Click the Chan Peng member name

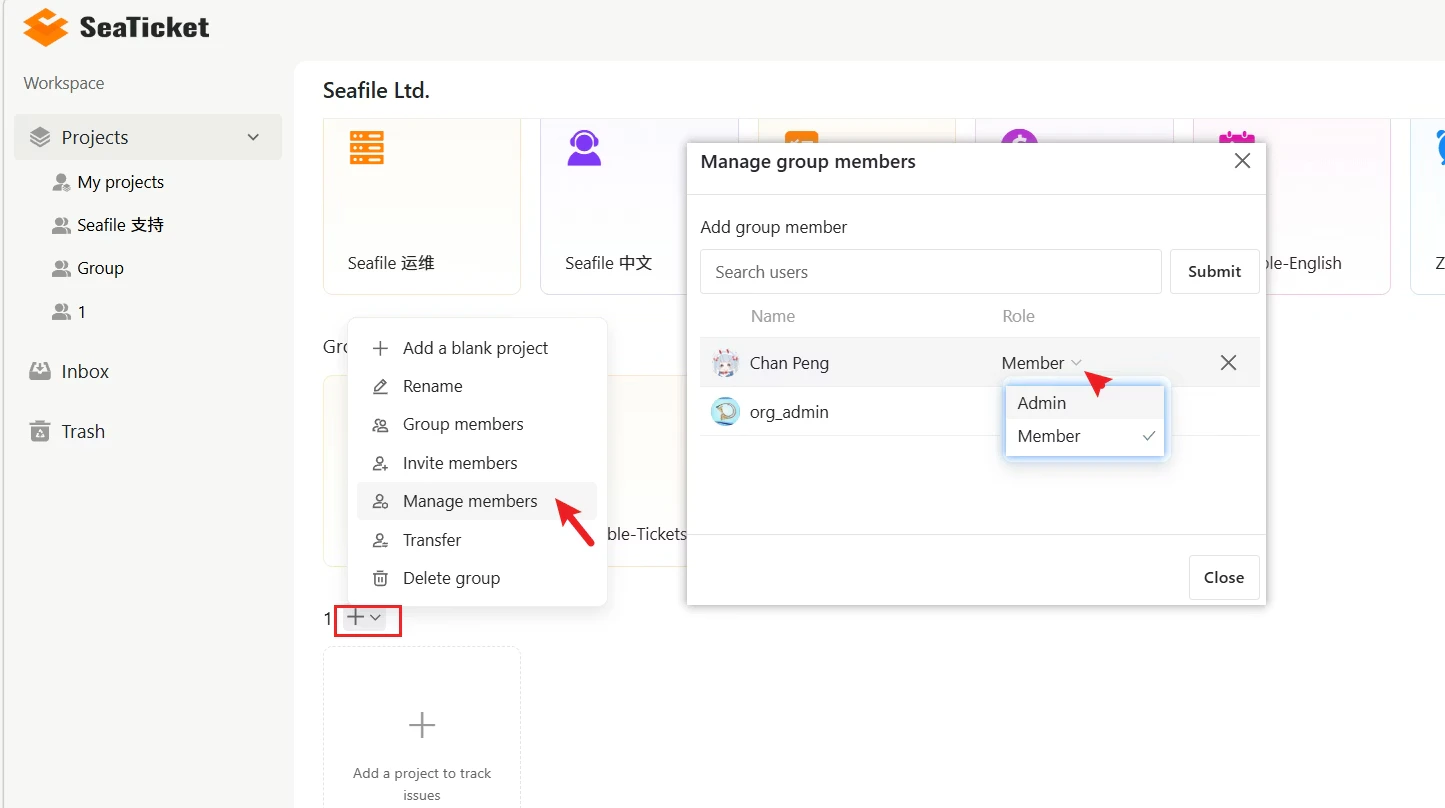point(790,363)
